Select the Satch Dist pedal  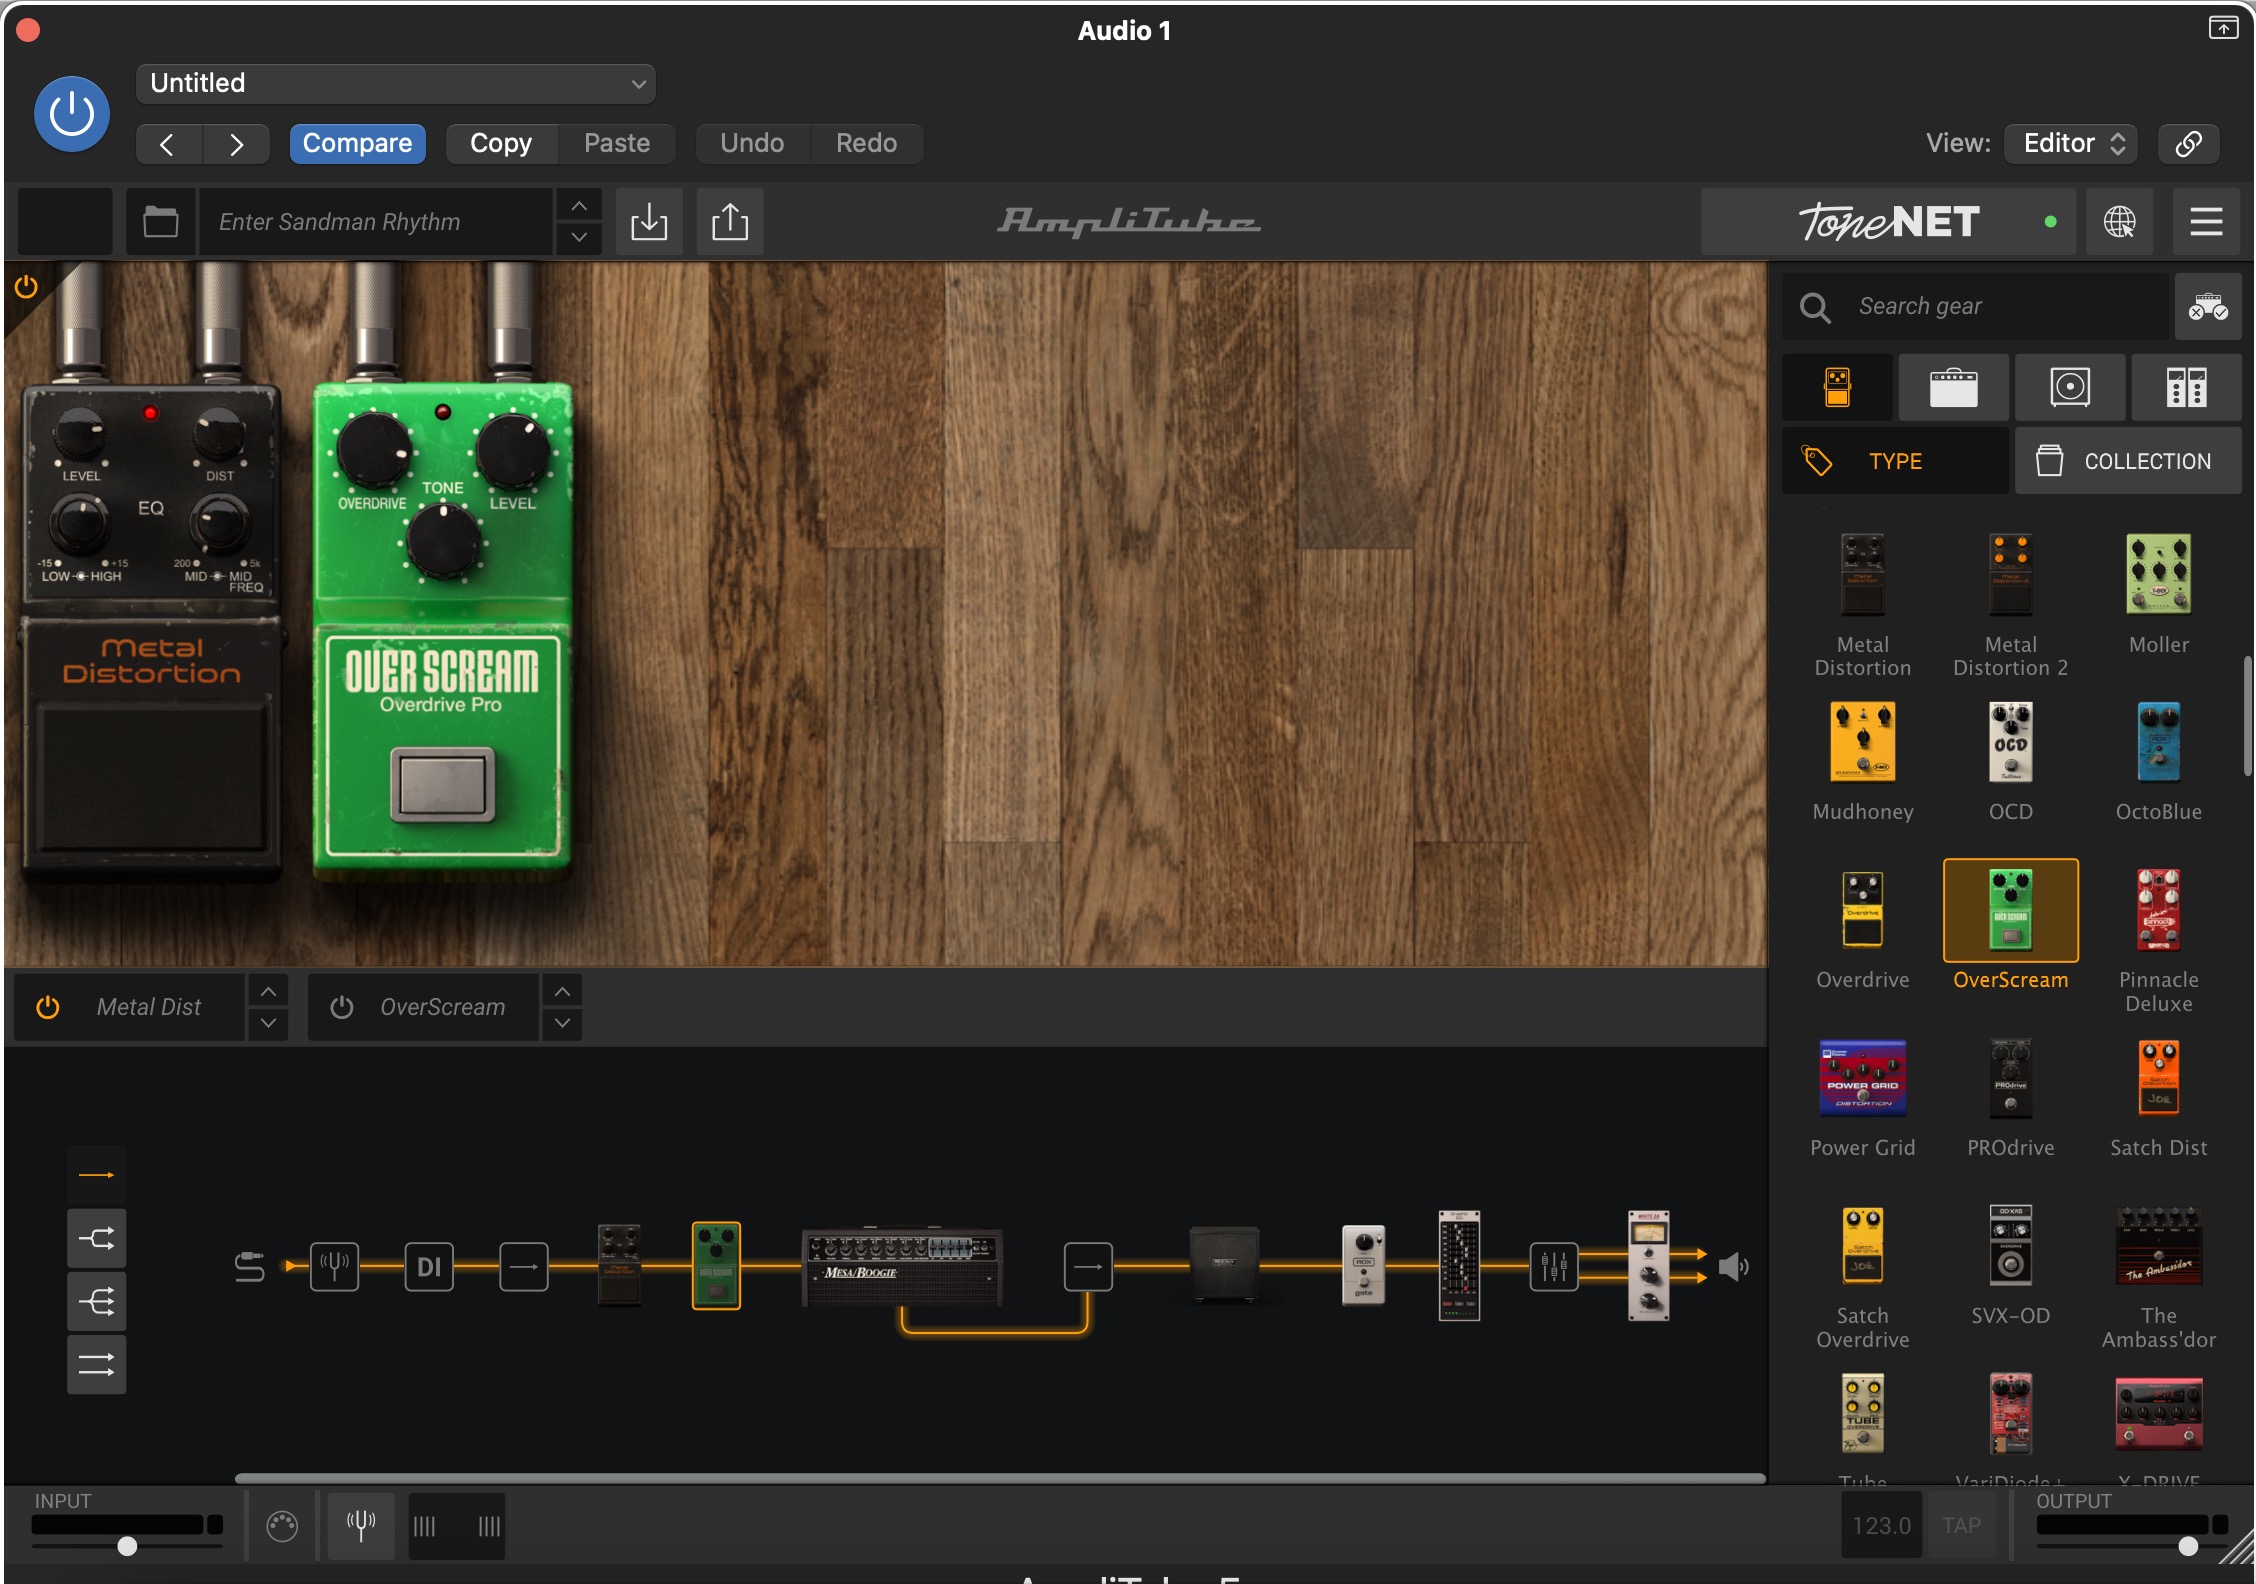pyautogui.click(x=2159, y=1077)
